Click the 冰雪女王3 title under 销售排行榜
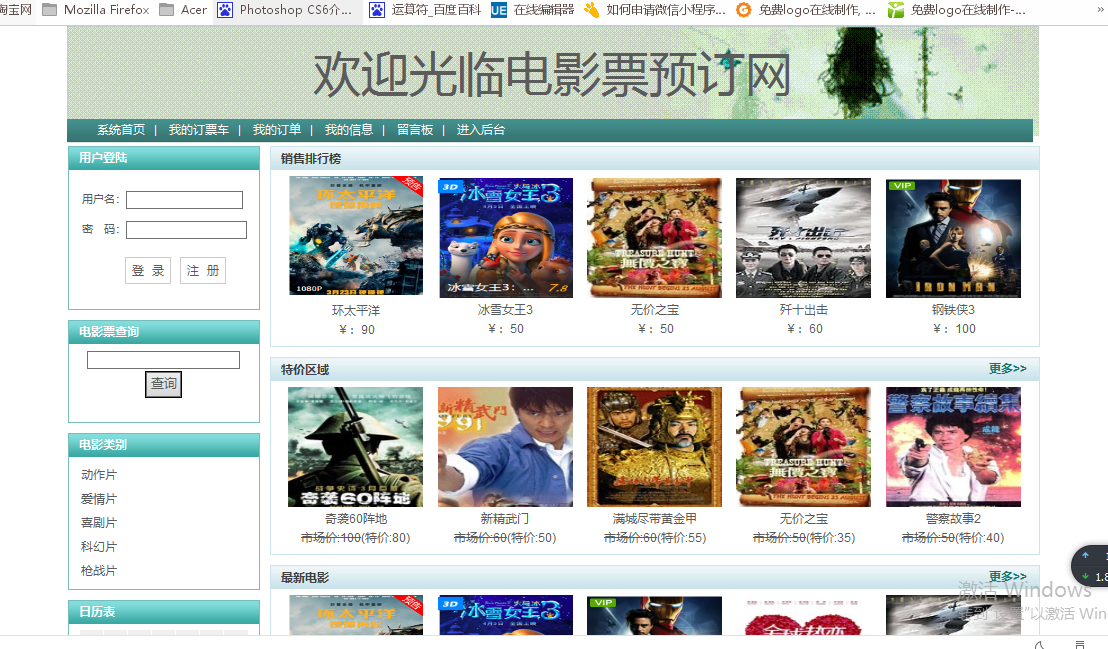Image resolution: width=1108 pixels, height=649 pixels. 505,310
